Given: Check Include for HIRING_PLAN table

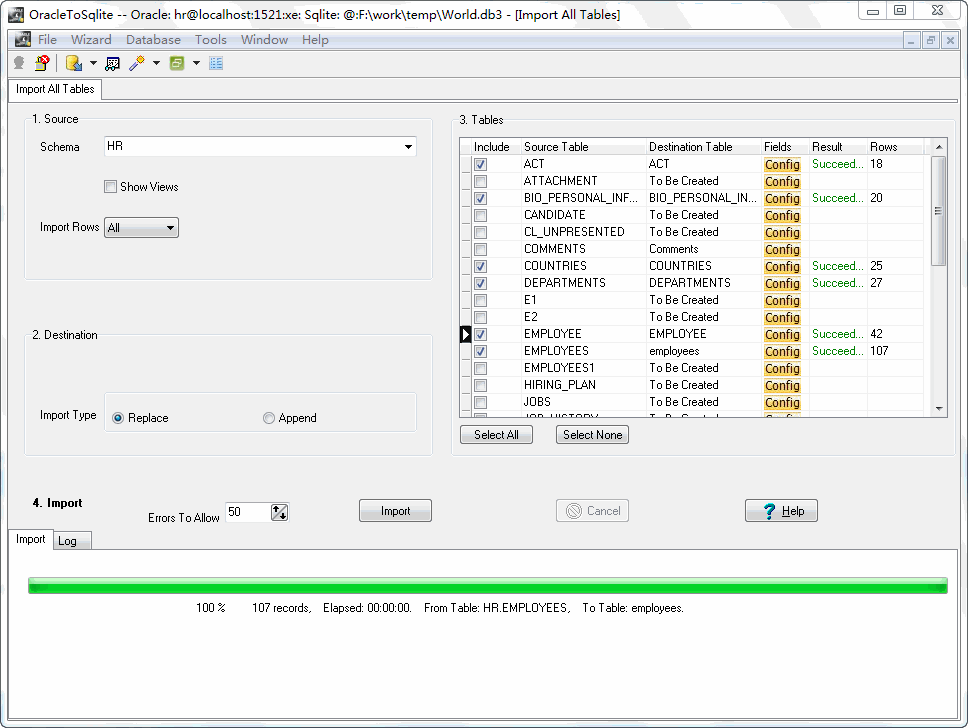Looking at the screenshot, I should [x=480, y=385].
